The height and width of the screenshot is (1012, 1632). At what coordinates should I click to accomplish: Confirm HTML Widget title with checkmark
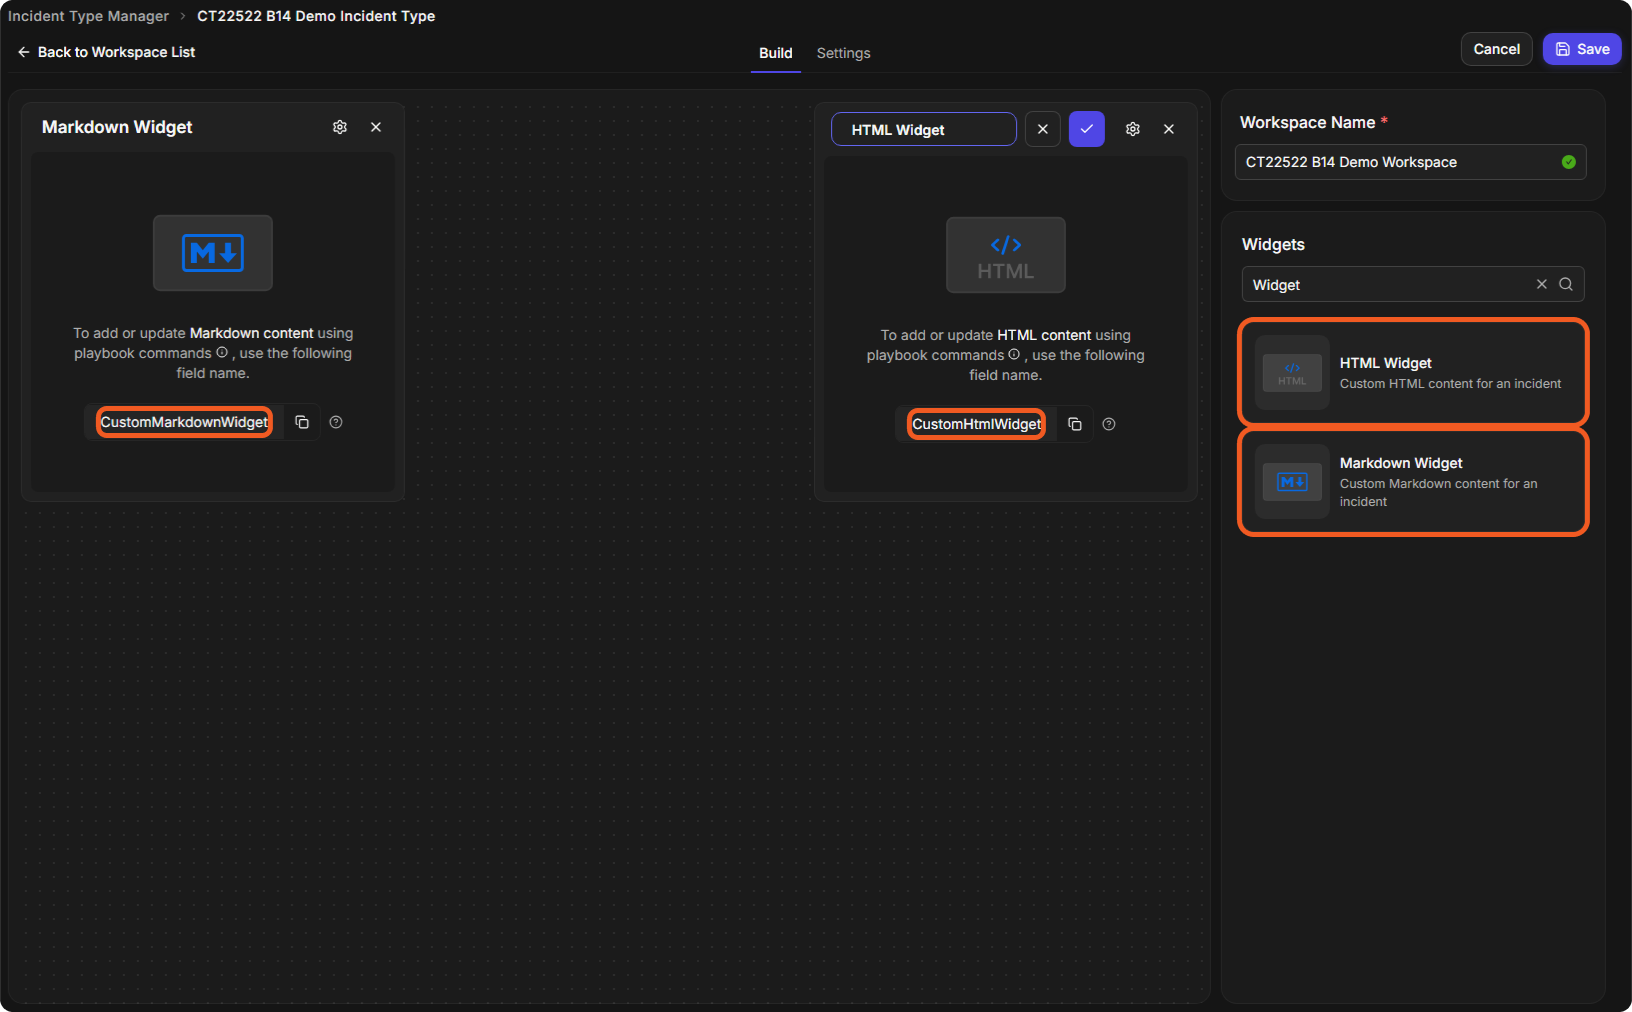(x=1087, y=129)
